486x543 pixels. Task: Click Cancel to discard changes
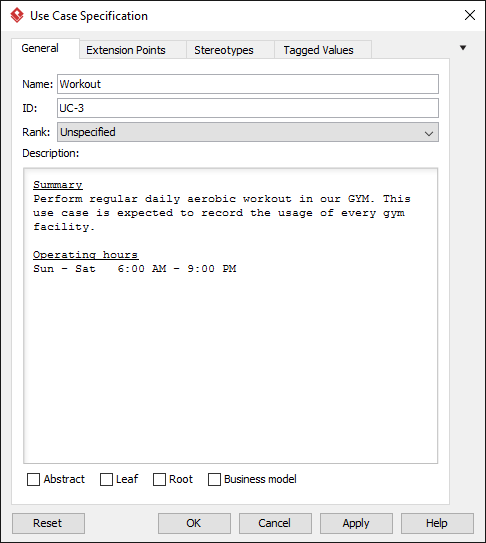[275, 523]
